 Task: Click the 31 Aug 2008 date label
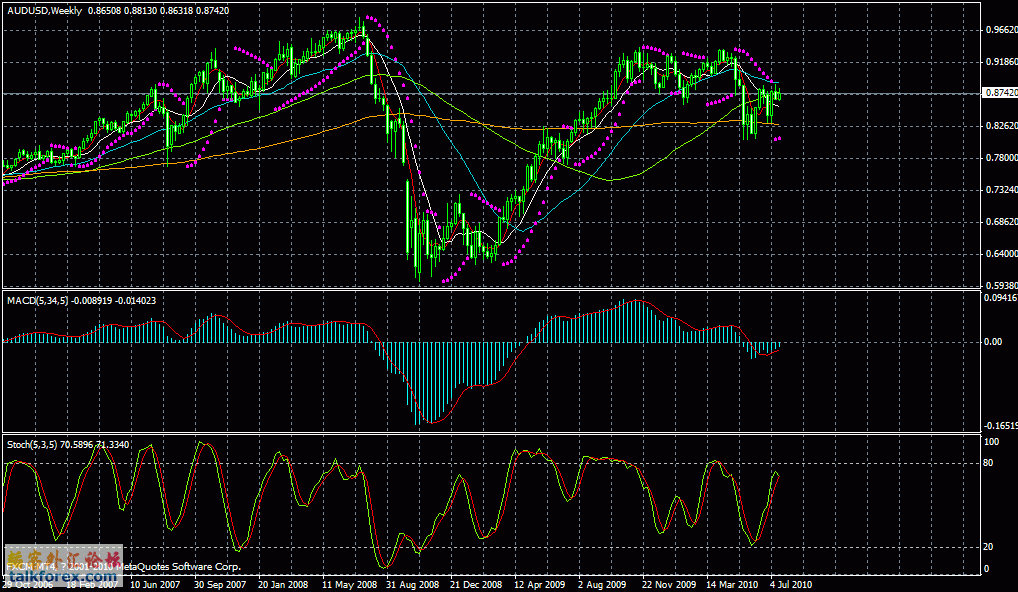(x=412, y=584)
